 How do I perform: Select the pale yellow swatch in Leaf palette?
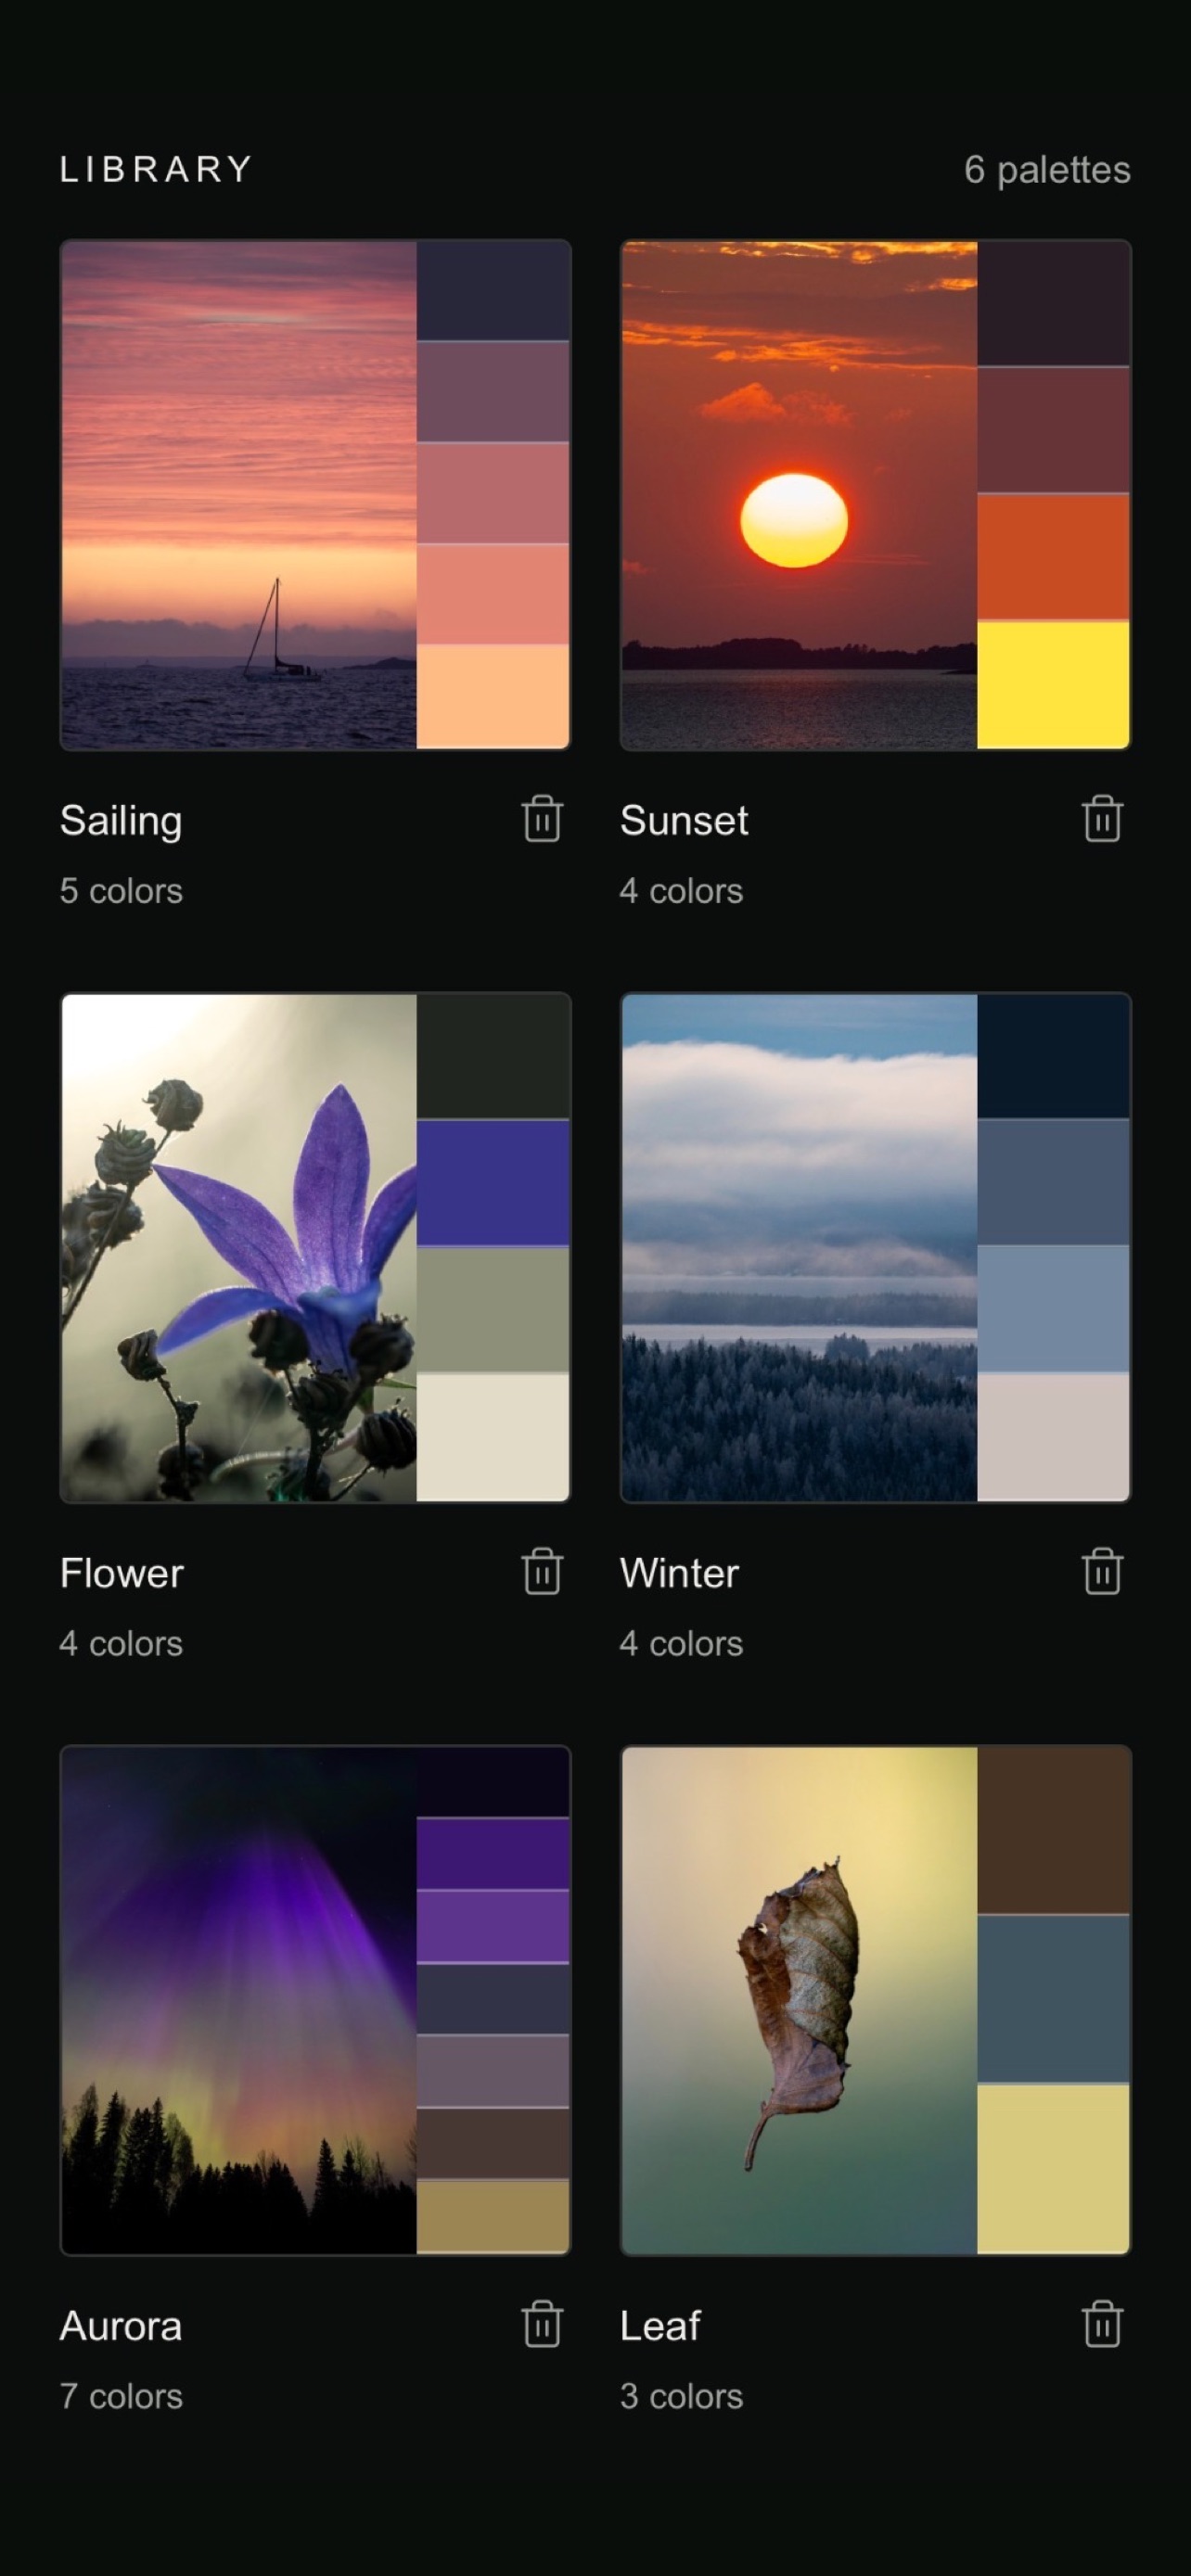tap(1053, 2169)
